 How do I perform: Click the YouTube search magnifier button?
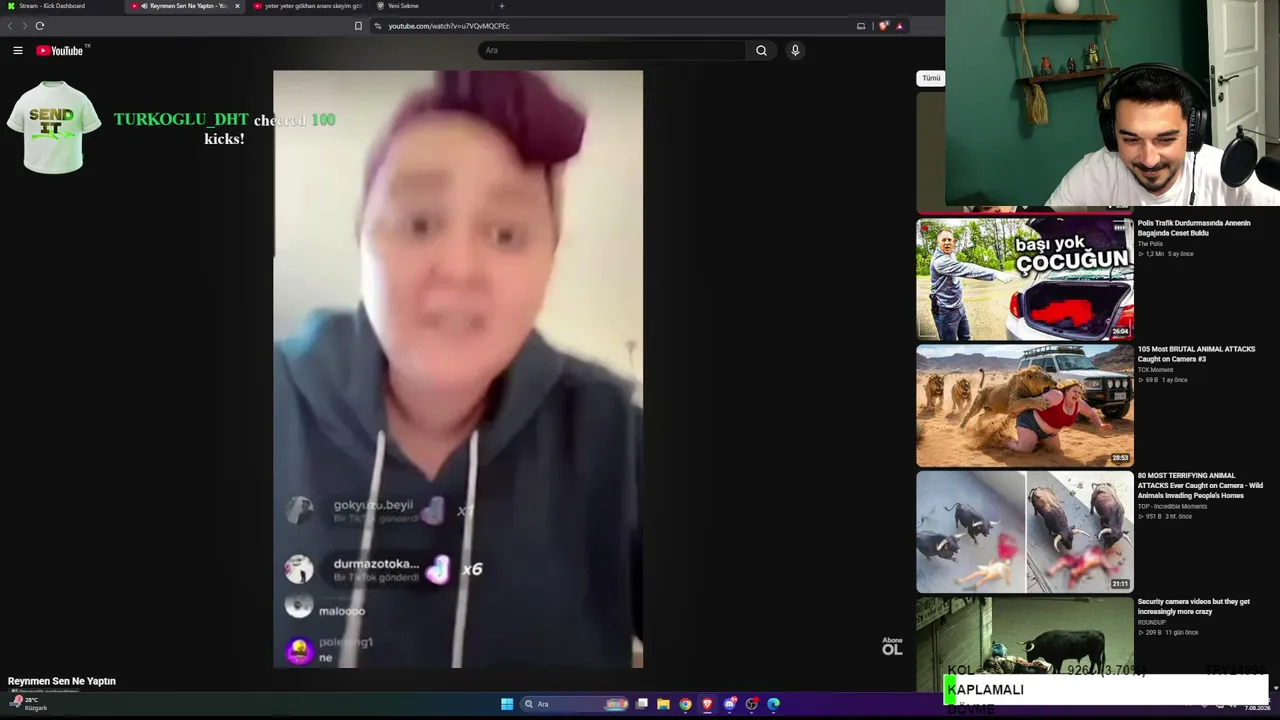pos(761,50)
